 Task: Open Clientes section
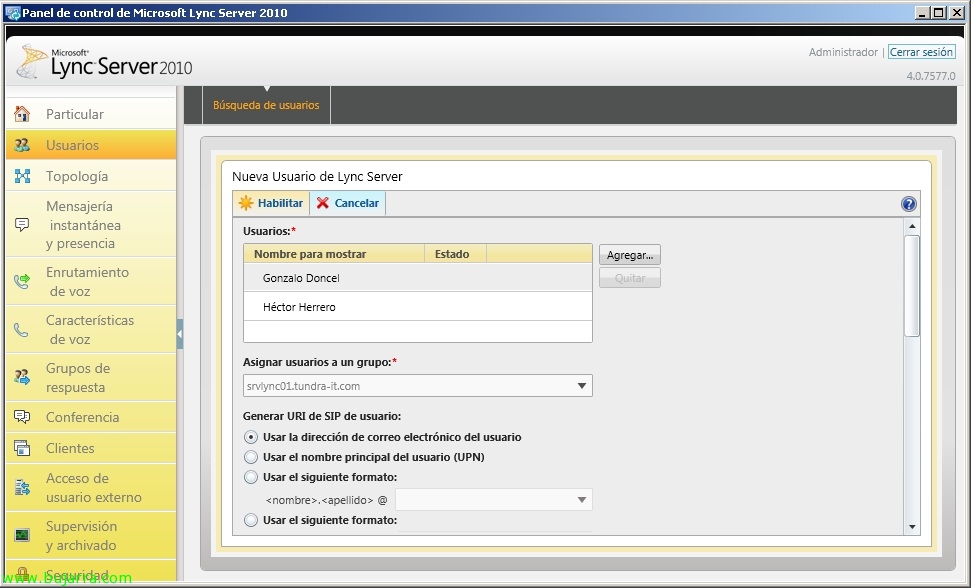[x=91, y=448]
